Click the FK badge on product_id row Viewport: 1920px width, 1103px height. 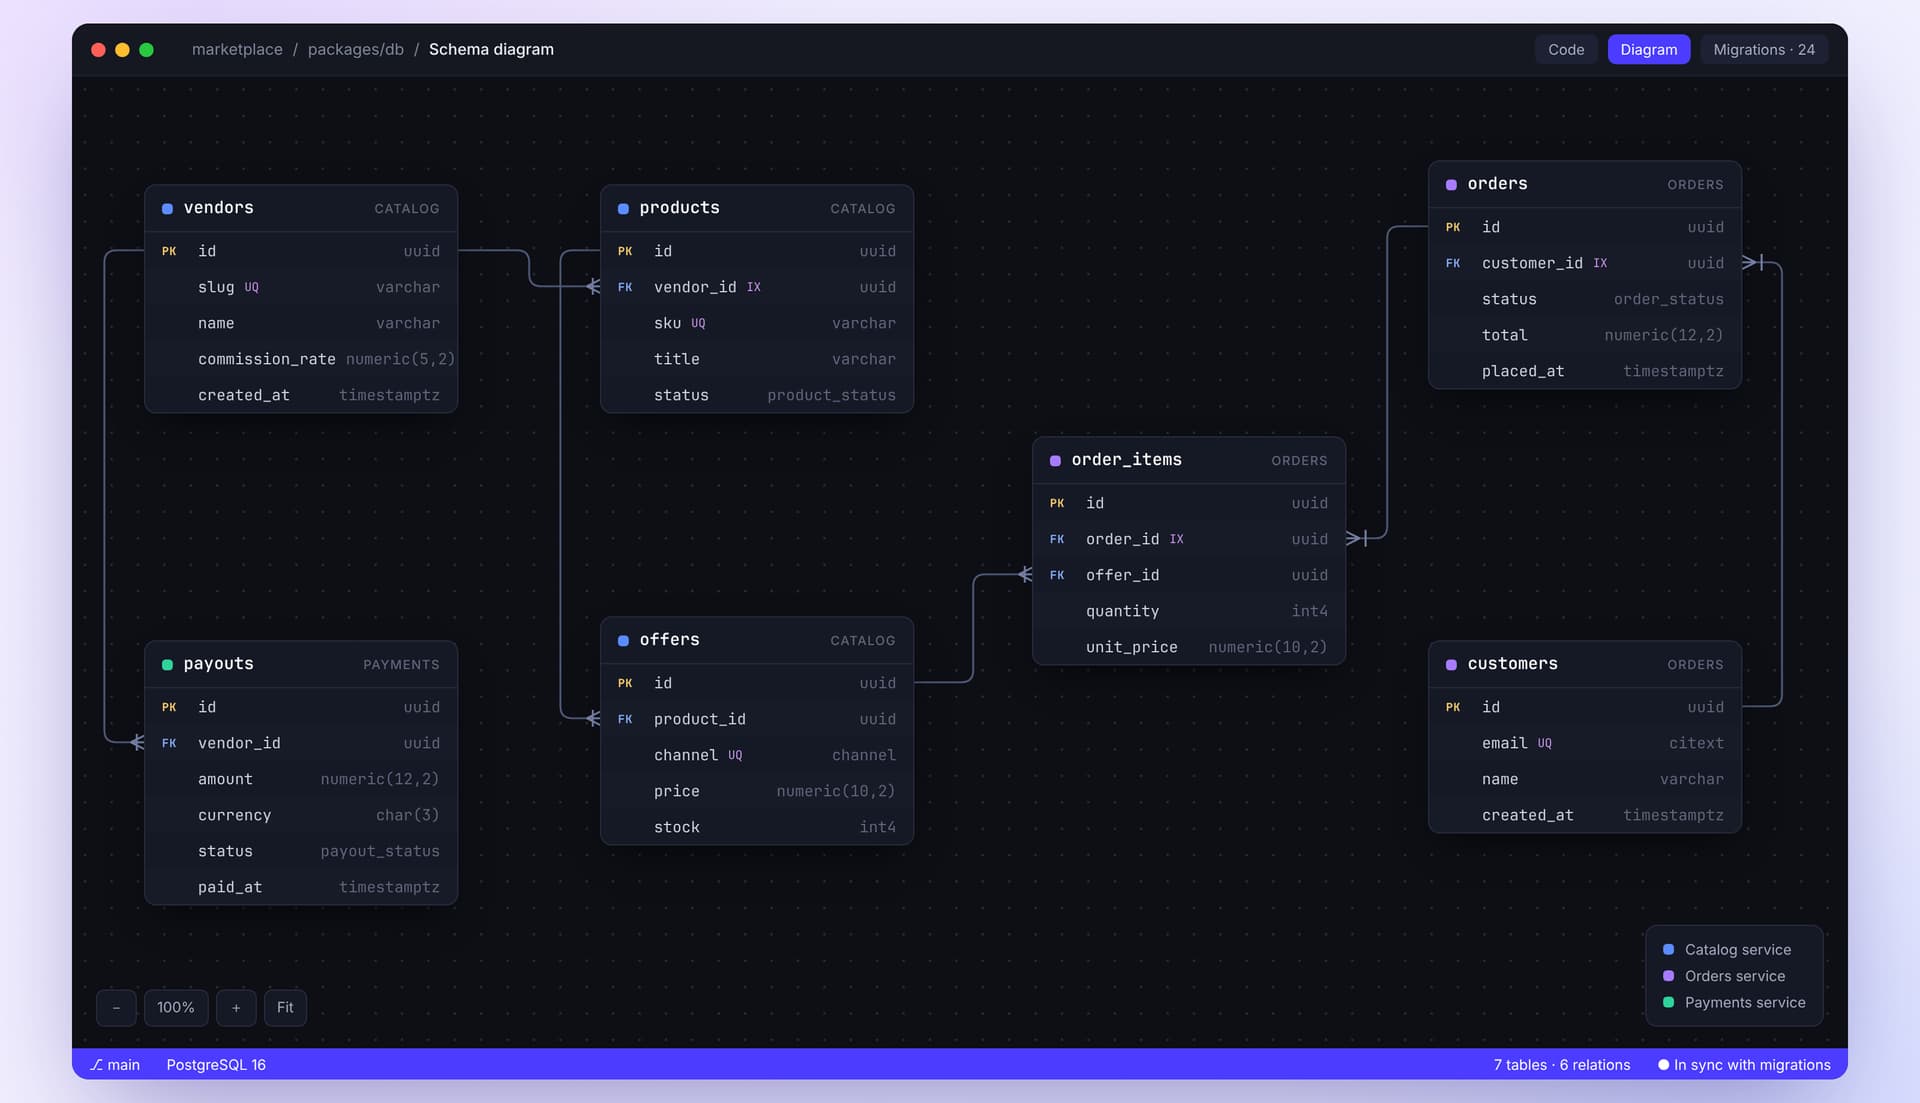point(625,719)
